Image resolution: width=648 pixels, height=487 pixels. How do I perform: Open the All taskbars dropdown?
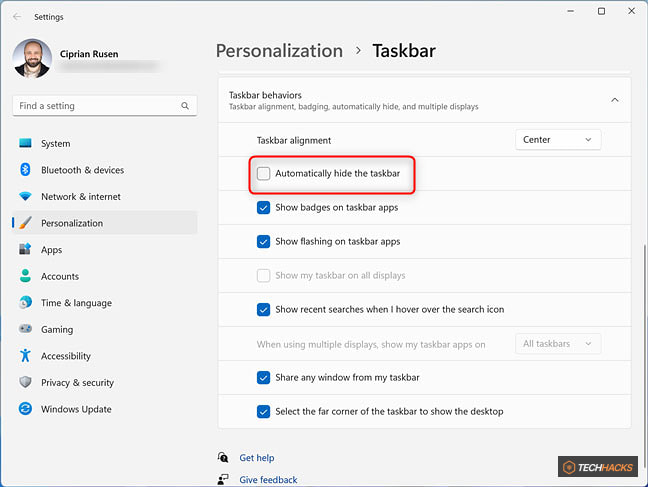pyautogui.click(x=558, y=344)
